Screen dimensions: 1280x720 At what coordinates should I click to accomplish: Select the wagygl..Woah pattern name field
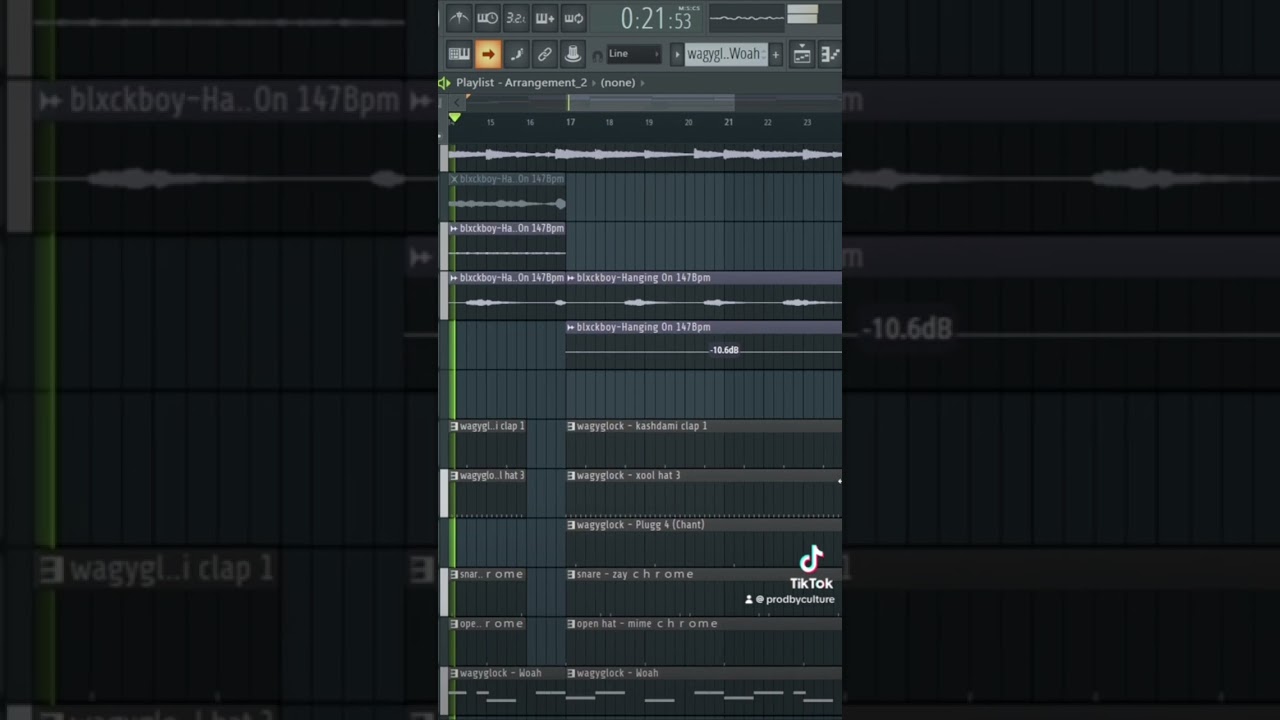pyautogui.click(x=726, y=54)
